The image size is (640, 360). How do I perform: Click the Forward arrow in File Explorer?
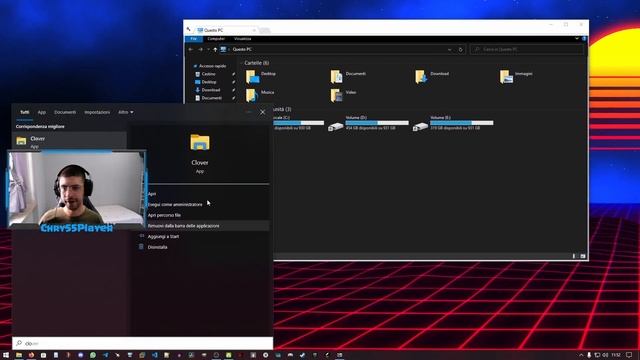200,49
